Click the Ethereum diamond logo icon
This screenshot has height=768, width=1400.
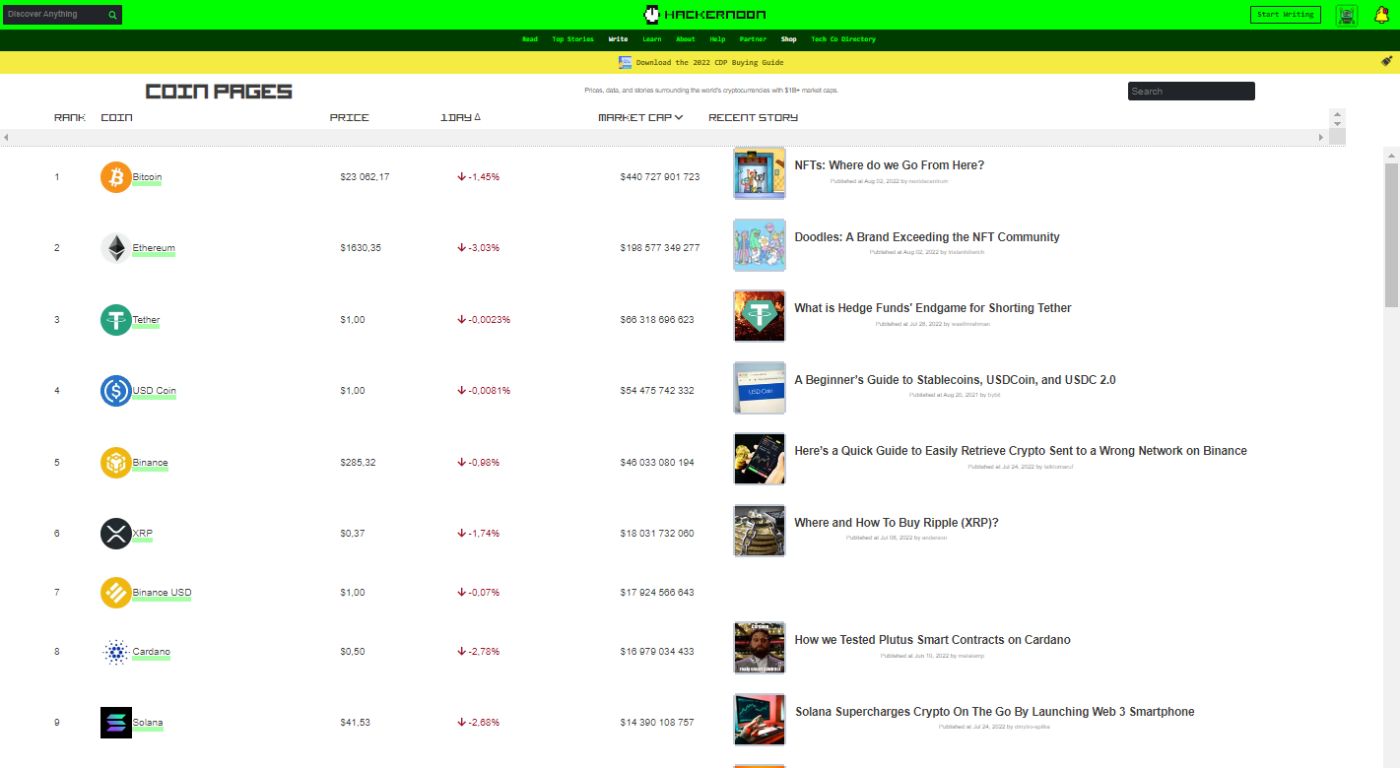pyautogui.click(x=116, y=248)
